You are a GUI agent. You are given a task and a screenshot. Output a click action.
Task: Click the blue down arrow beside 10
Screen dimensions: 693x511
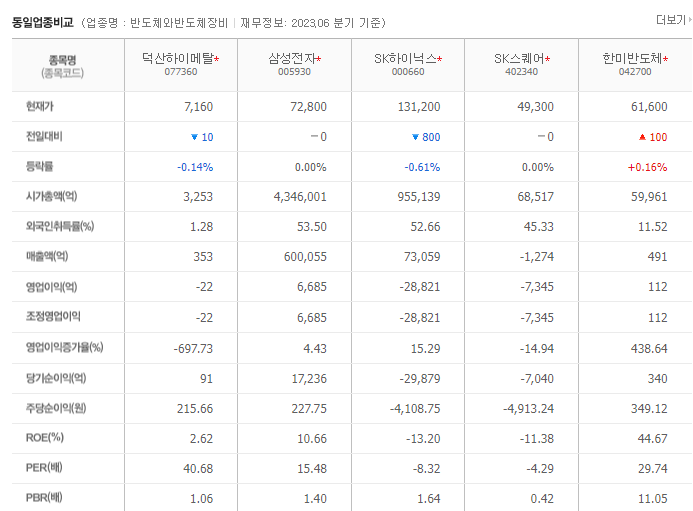[x=194, y=137]
